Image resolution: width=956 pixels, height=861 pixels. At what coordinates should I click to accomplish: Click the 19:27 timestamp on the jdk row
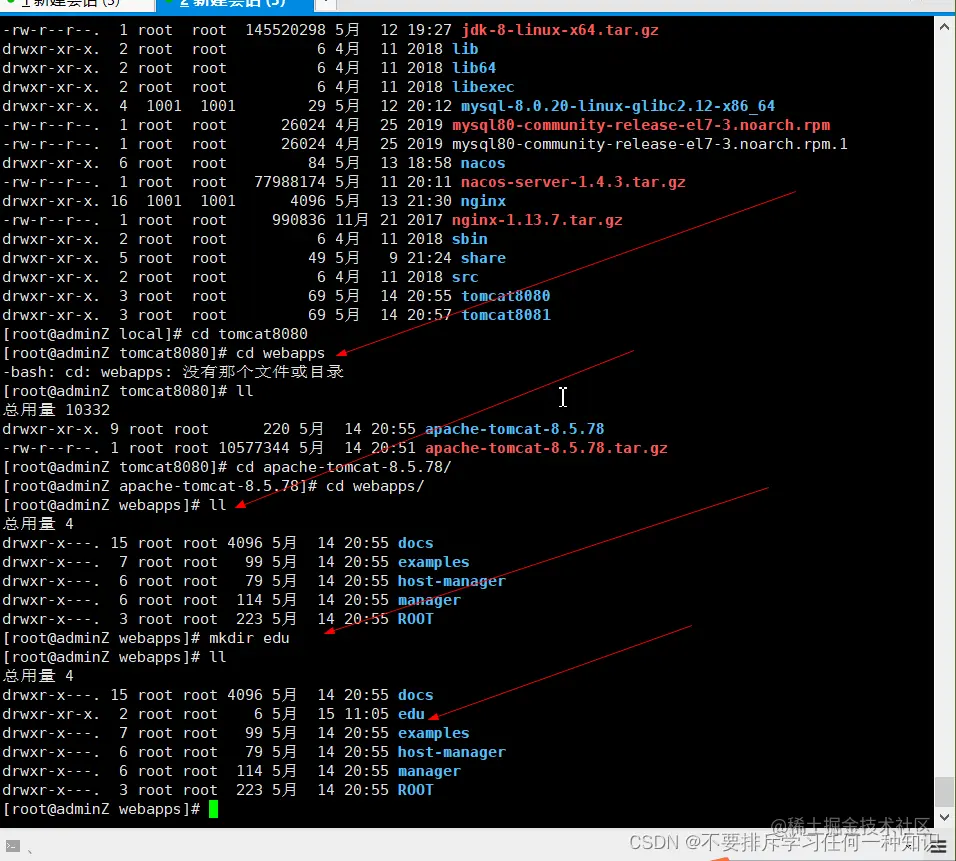tap(429, 30)
